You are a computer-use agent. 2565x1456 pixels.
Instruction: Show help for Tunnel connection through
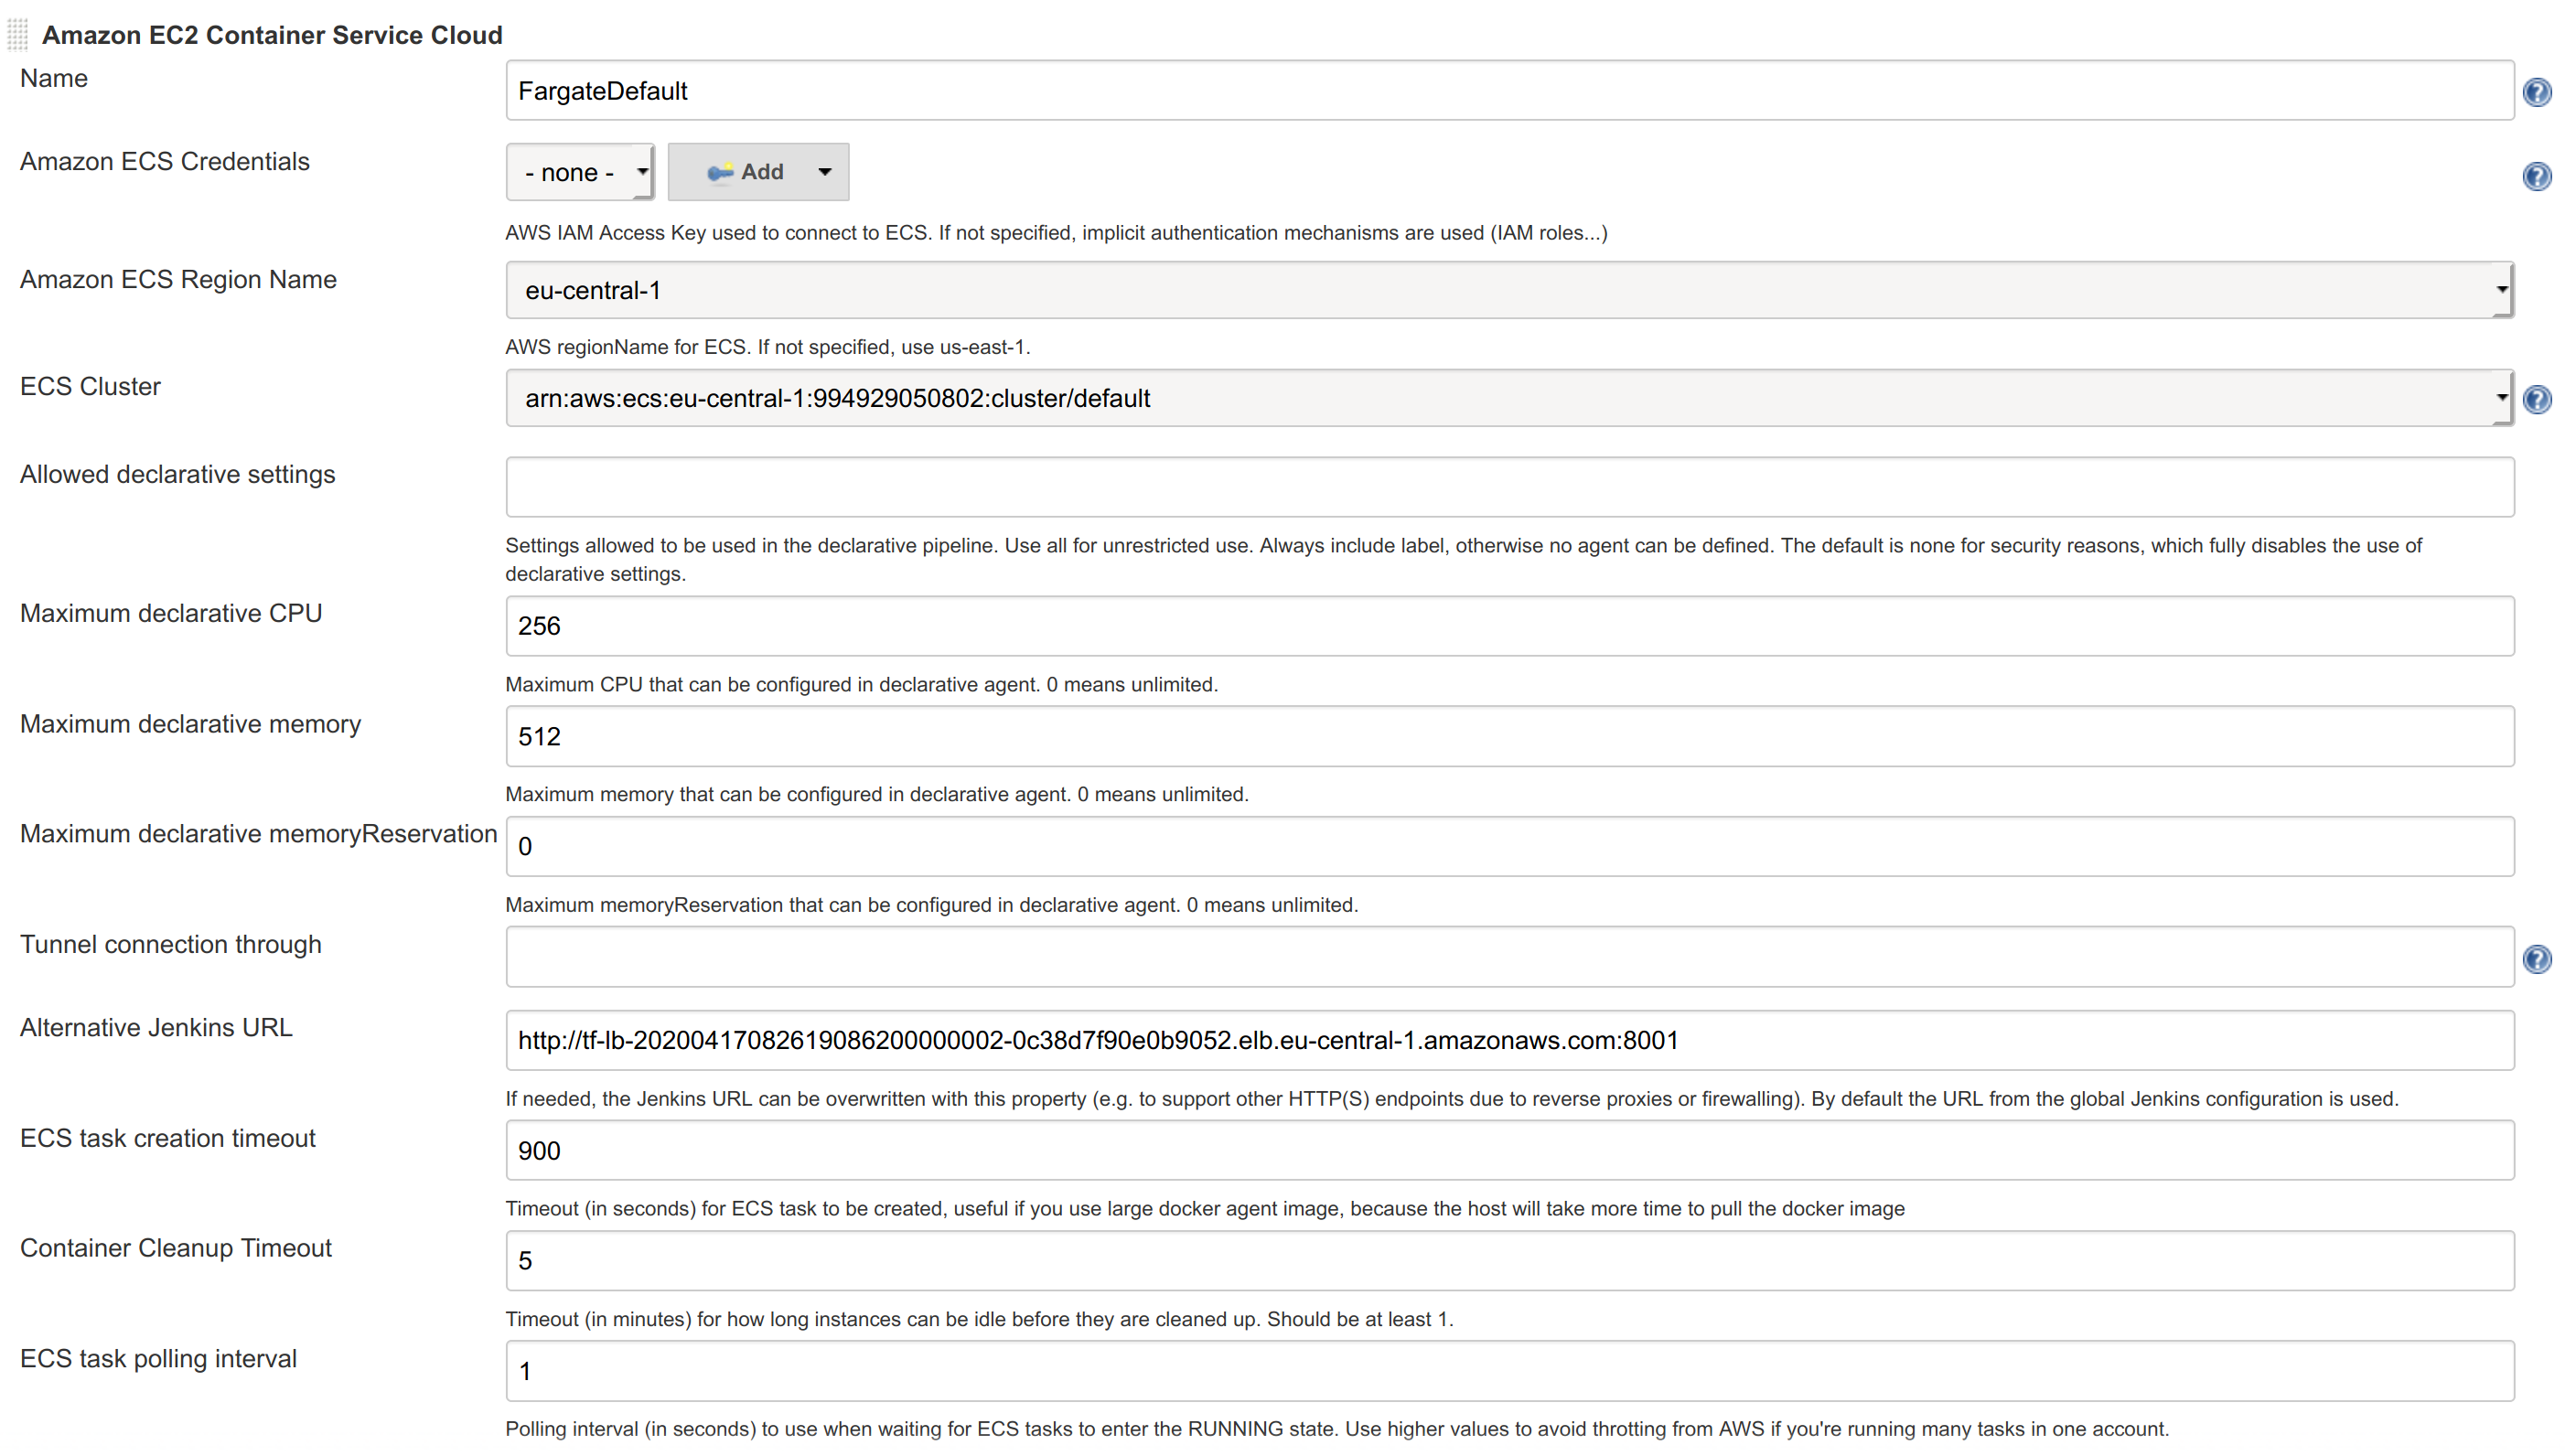(2536, 959)
